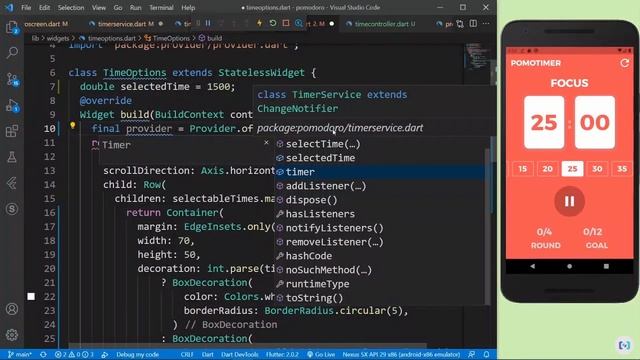The image size is (640, 360).
Task: Click the errors and warnings count
Action: tap(74, 354)
